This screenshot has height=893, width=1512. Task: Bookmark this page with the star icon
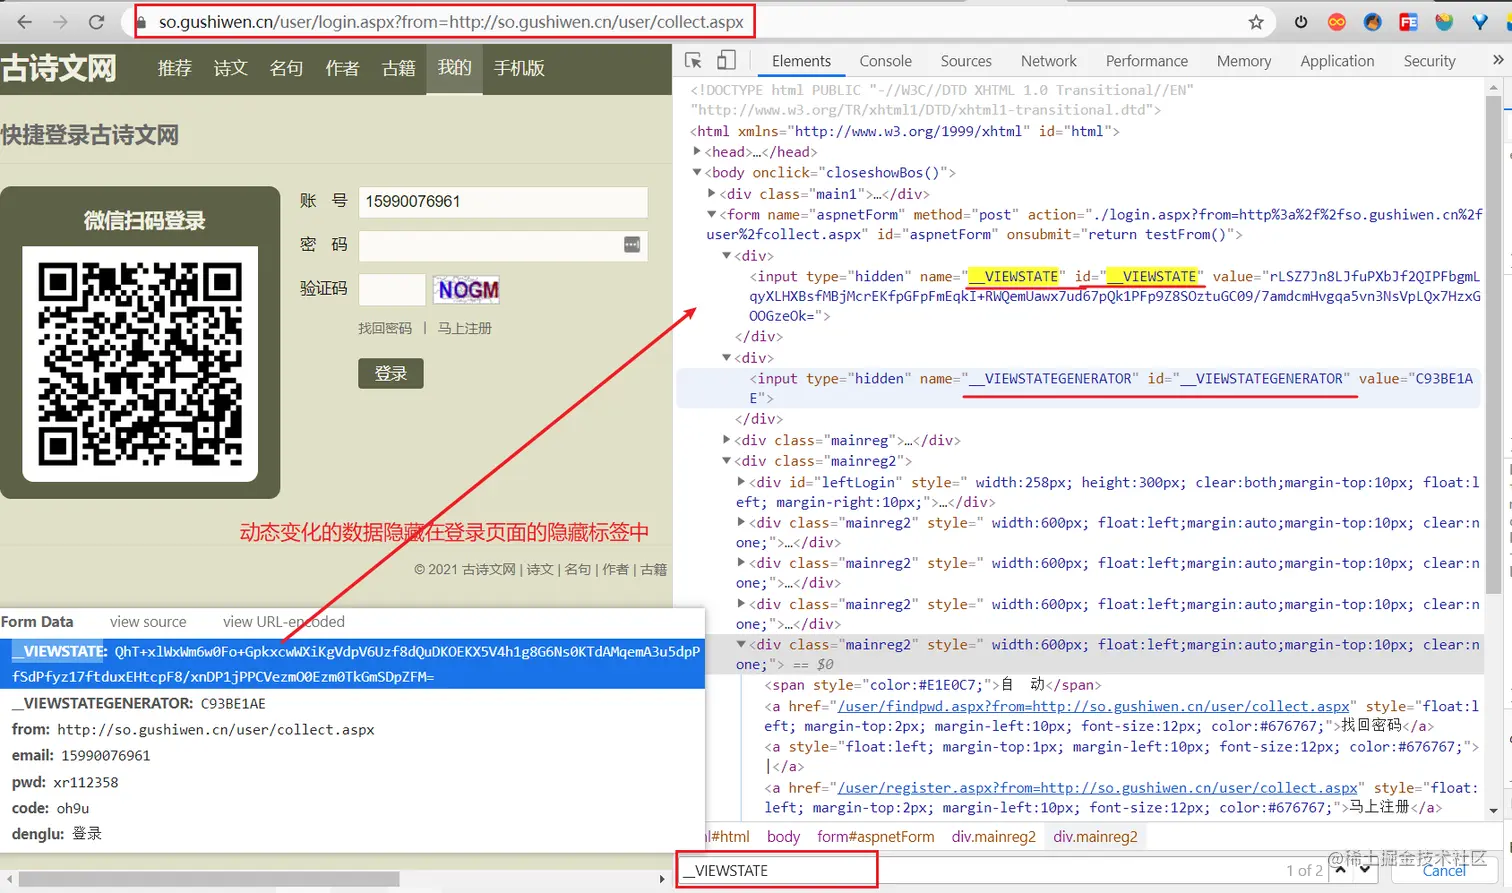click(x=1256, y=22)
